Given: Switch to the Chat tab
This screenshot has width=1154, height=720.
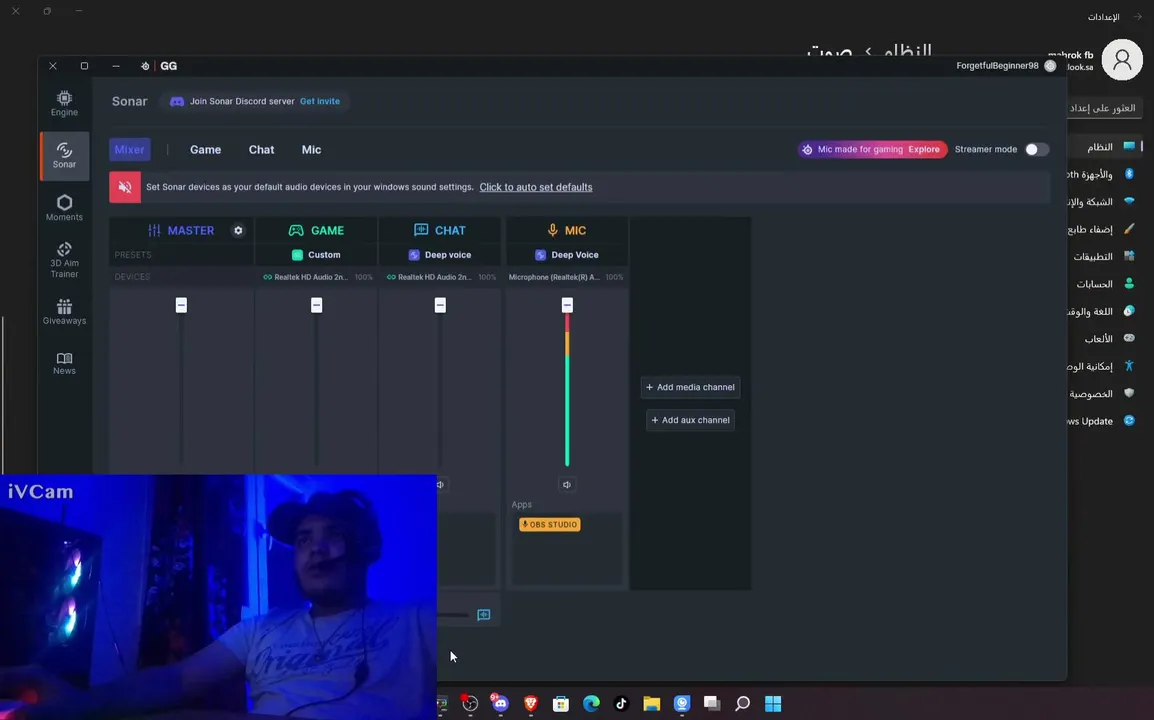Looking at the screenshot, I should click(261, 149).
